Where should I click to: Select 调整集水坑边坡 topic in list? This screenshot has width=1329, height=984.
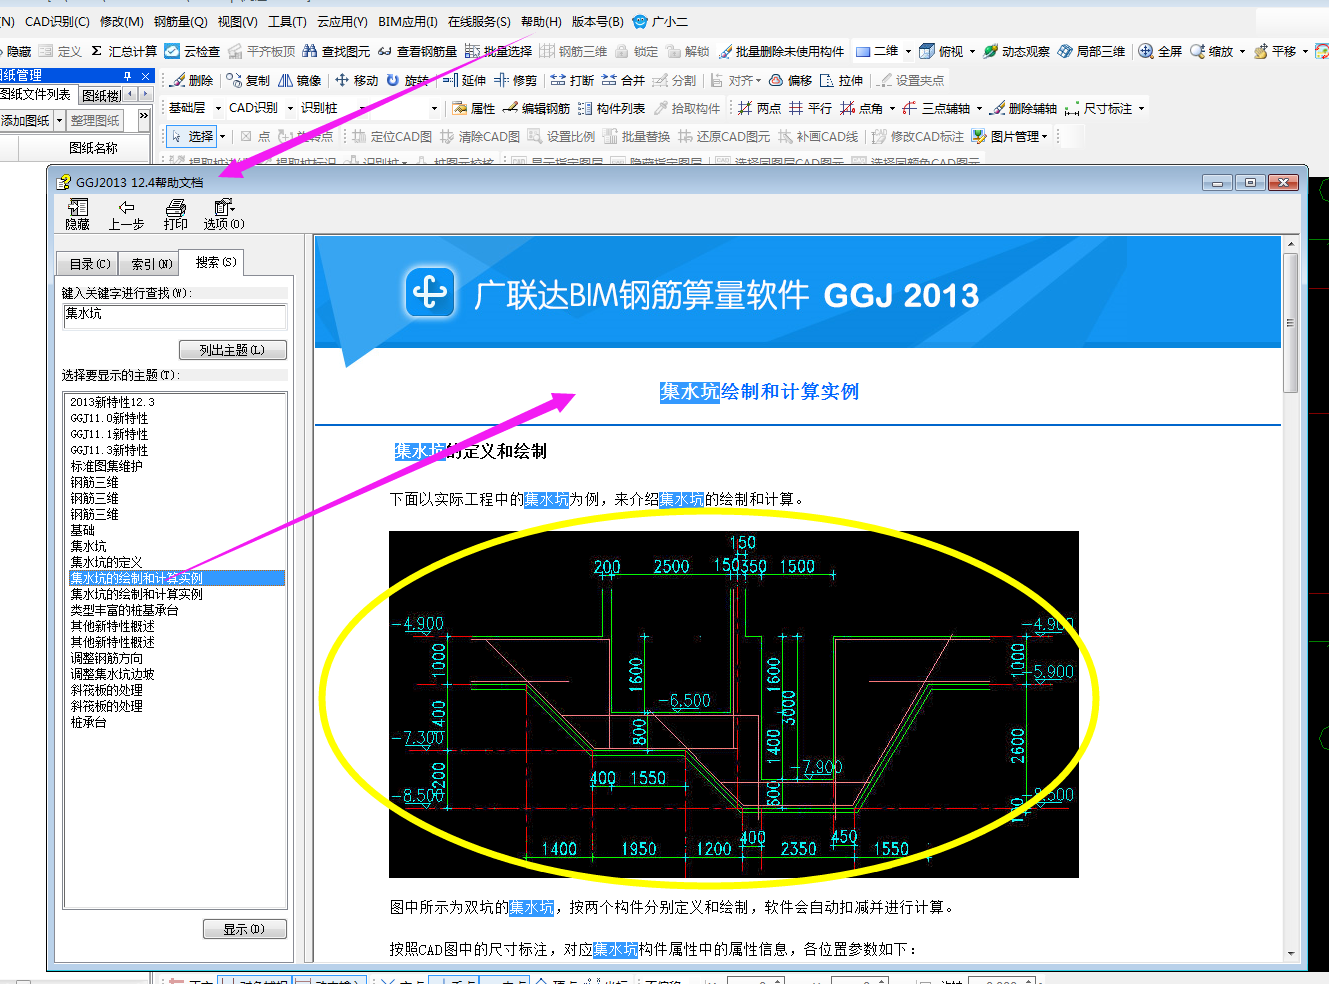112,674
